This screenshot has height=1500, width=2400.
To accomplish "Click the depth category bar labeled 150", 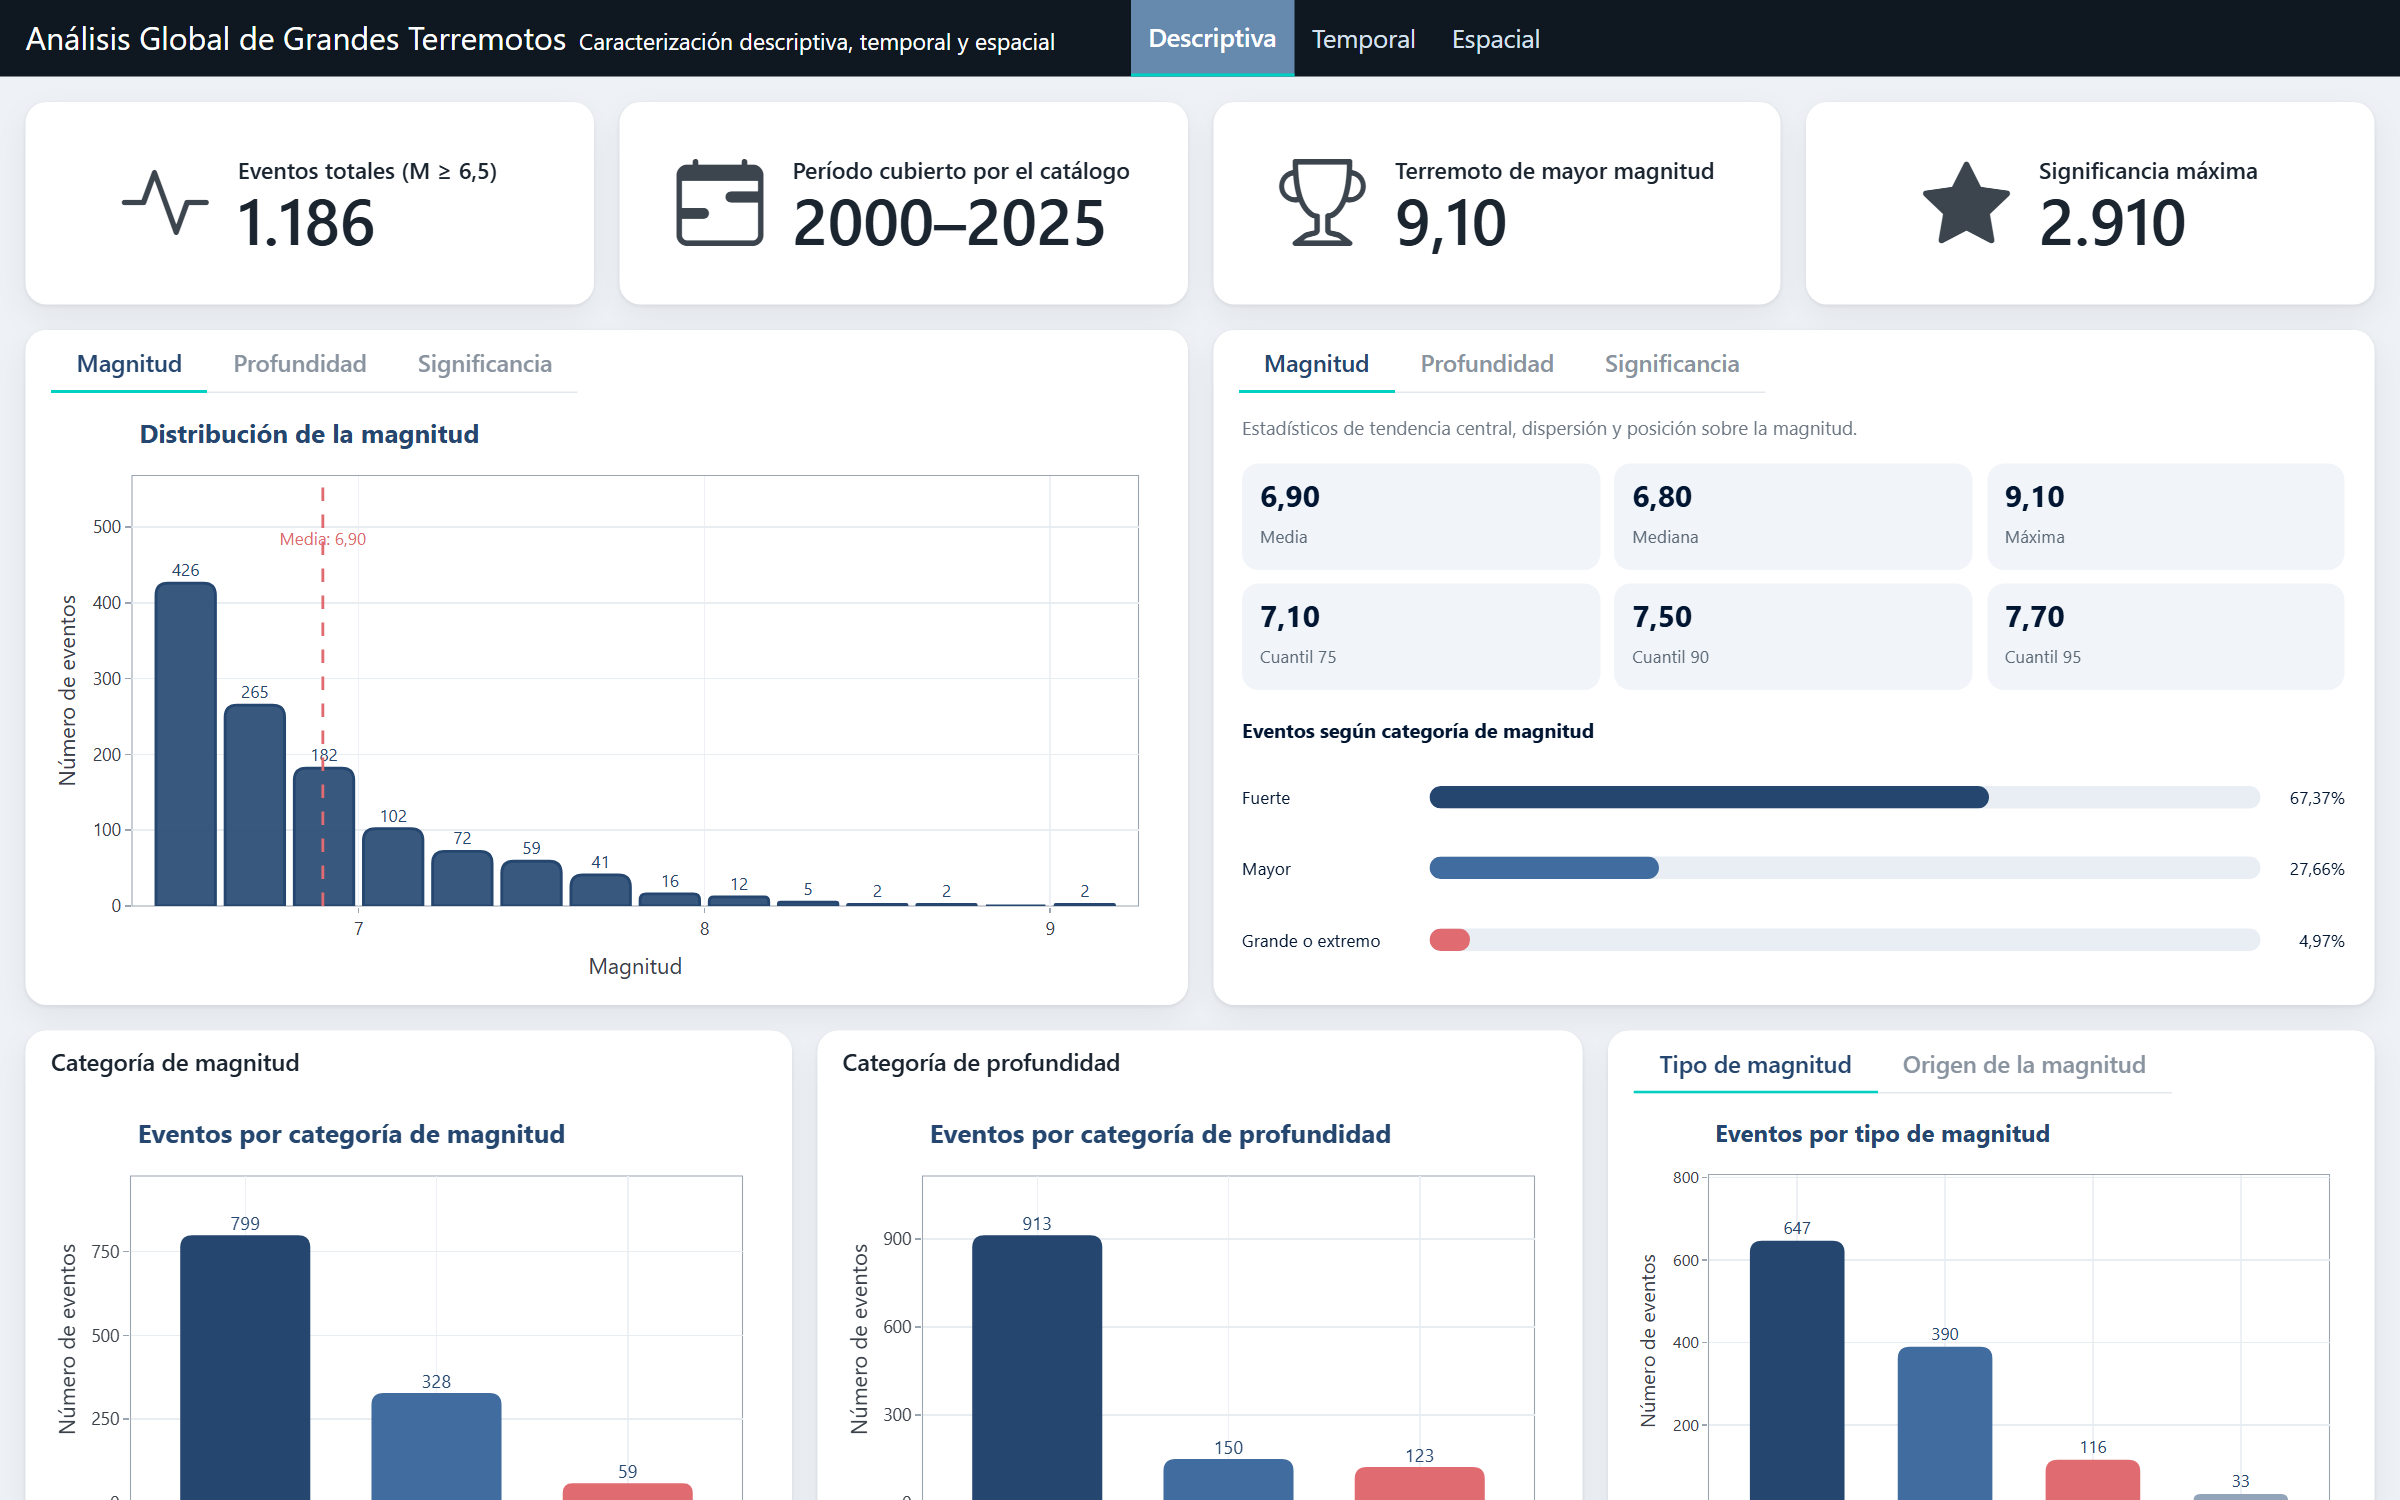I will [x=1228, y=1479].
